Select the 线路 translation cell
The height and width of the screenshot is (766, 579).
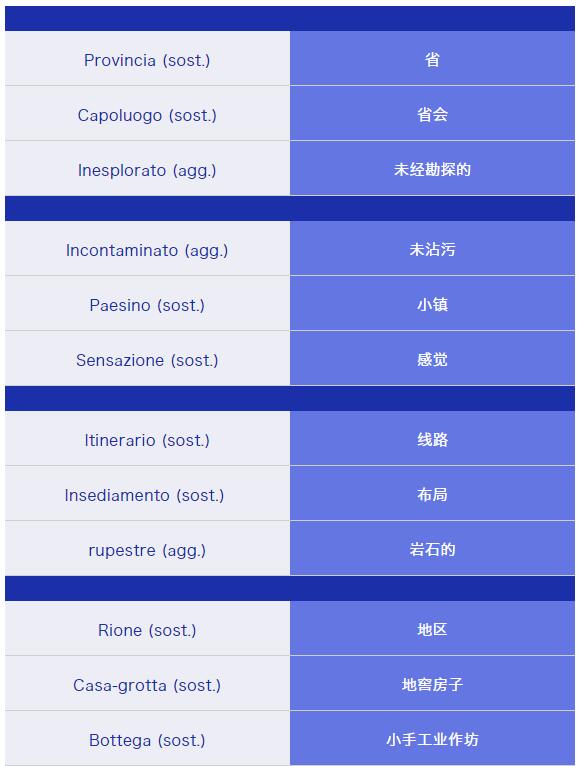pos(432,439)
